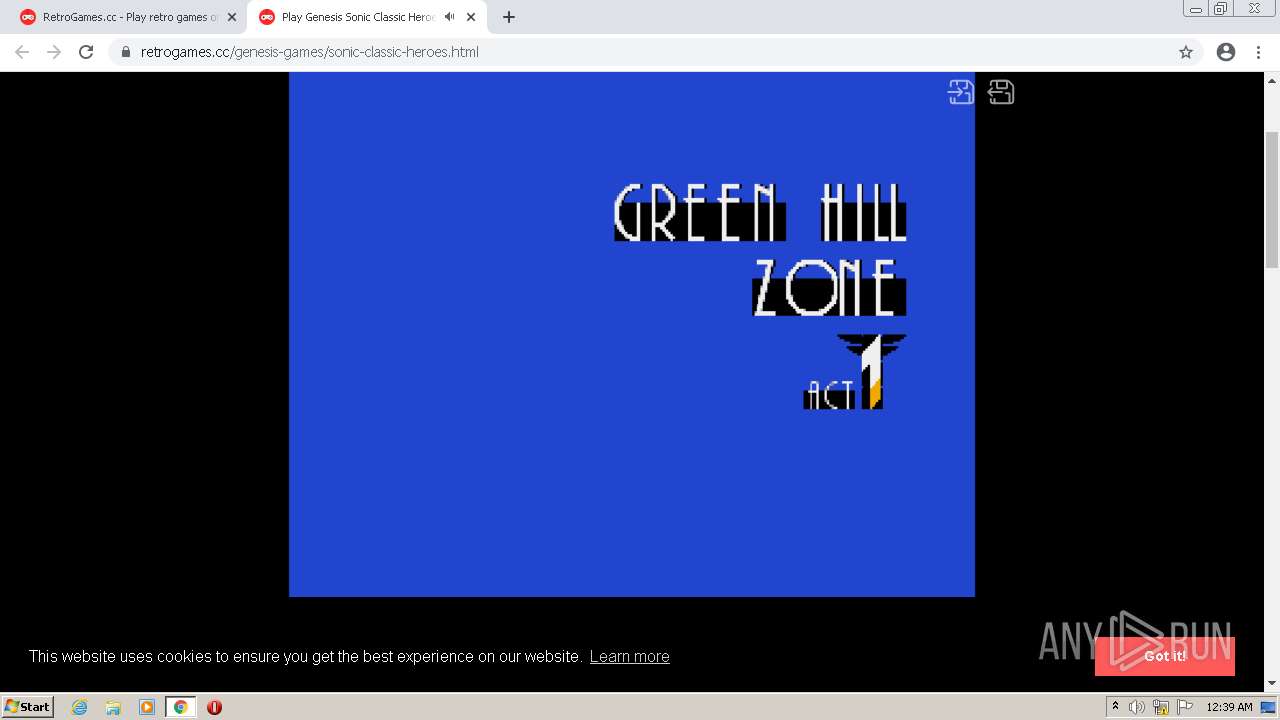The image size is (1280, 720).
Task: Click the Show desktop button
Action: point(1269,707)
